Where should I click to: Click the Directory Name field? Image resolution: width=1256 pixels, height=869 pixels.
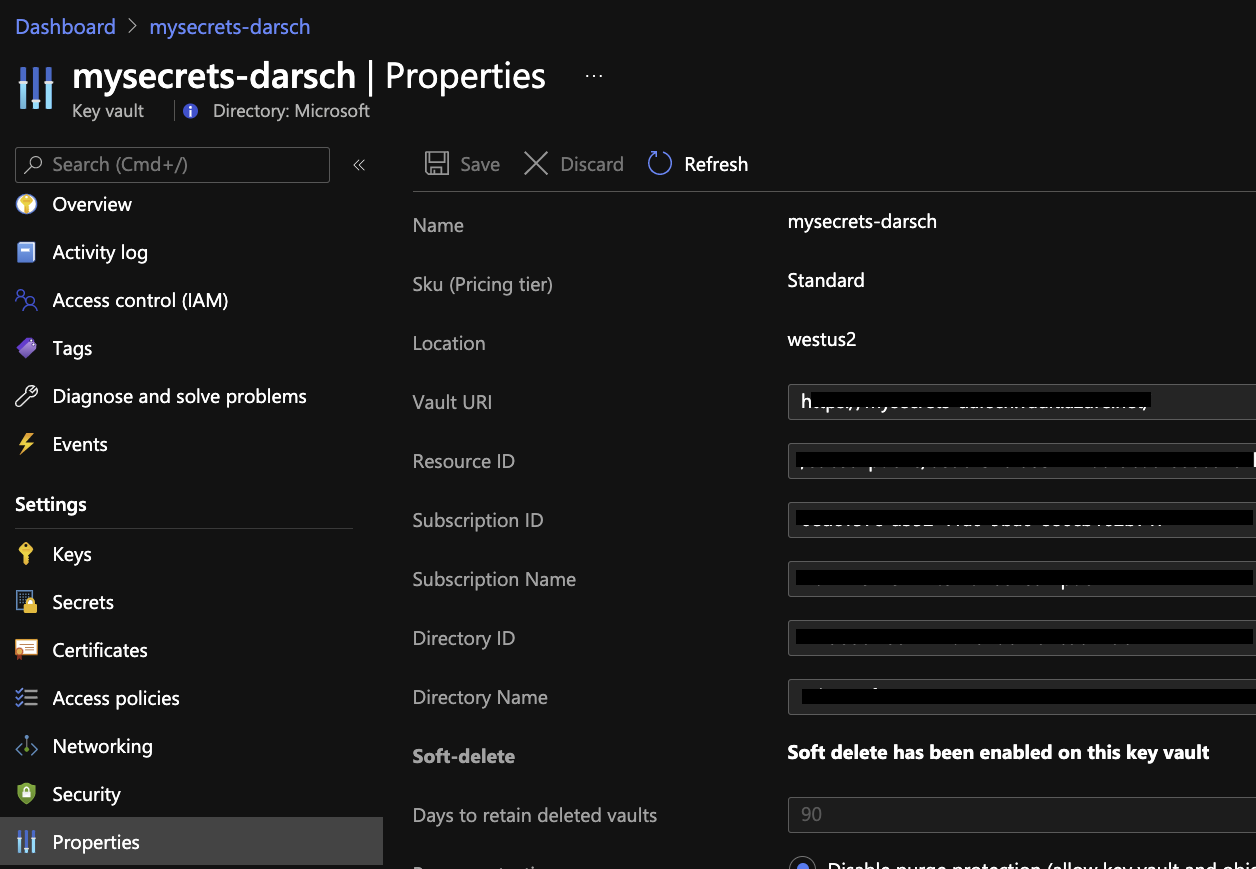tap(1021, 696)
